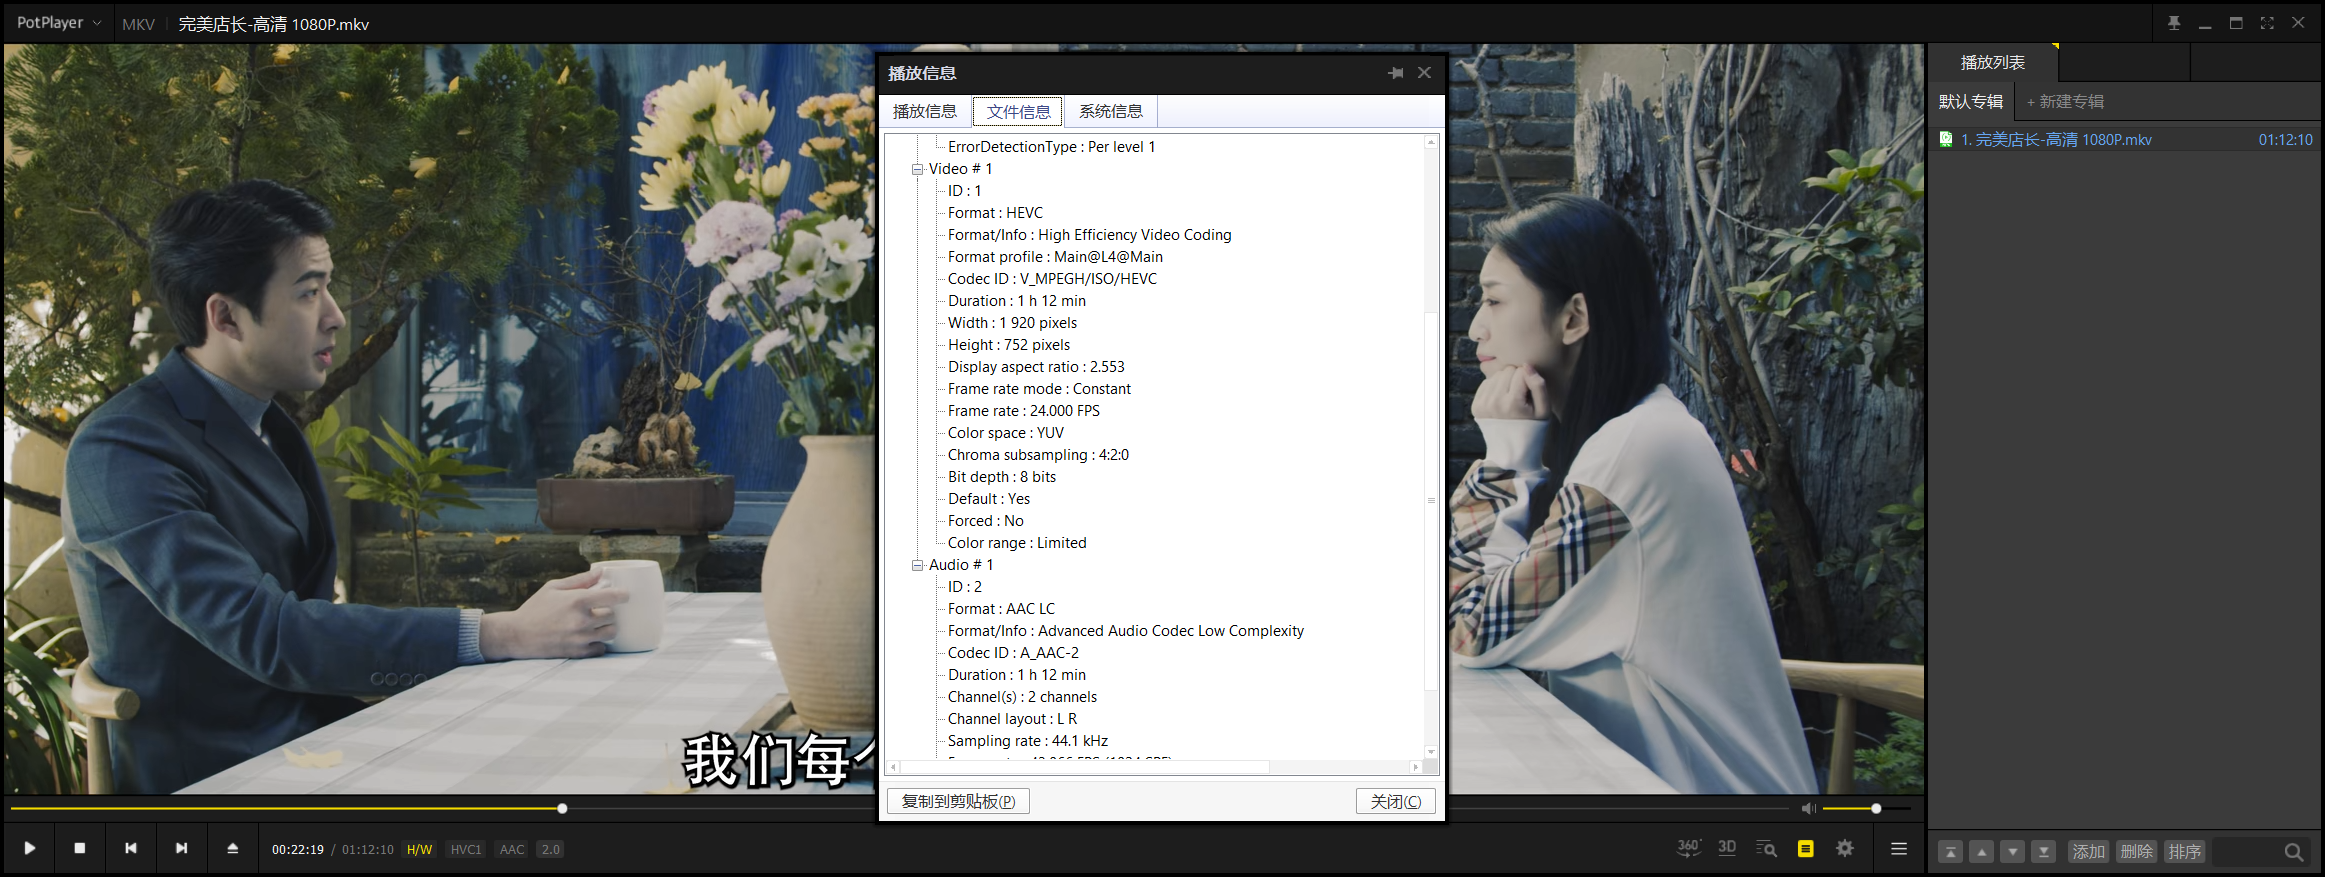The width and height of the screenshot is (2325, 877).
Task: Click the file icon of the playlist item
Action: [x=1946, y=140]
